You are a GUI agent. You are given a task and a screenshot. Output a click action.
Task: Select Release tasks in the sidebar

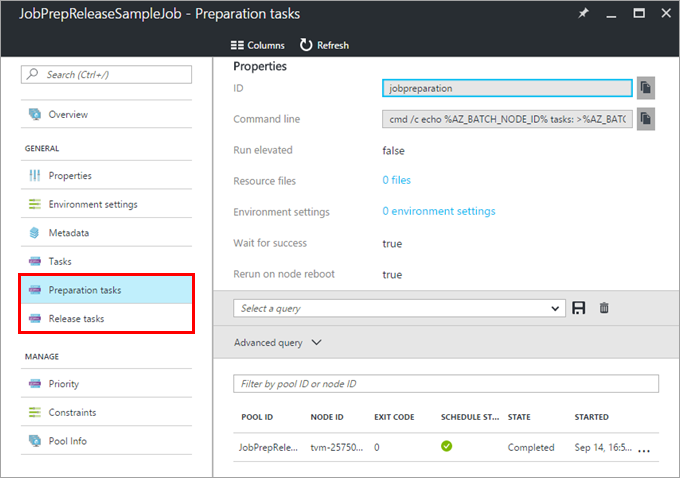tap(76, 319)
